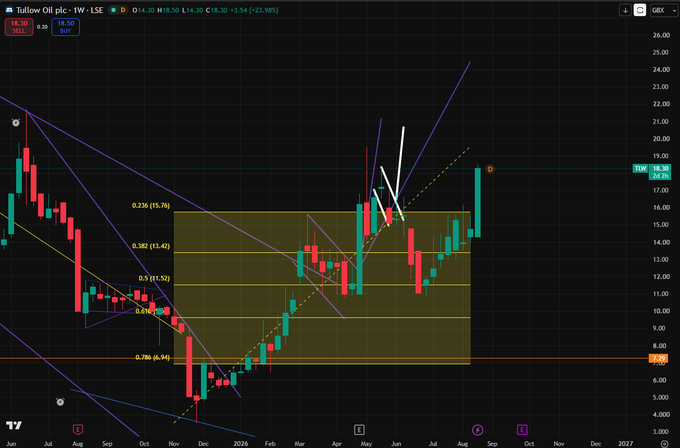The image size is (680, 448).
Task: Click the green market status dot
Action: click(113, 10)
